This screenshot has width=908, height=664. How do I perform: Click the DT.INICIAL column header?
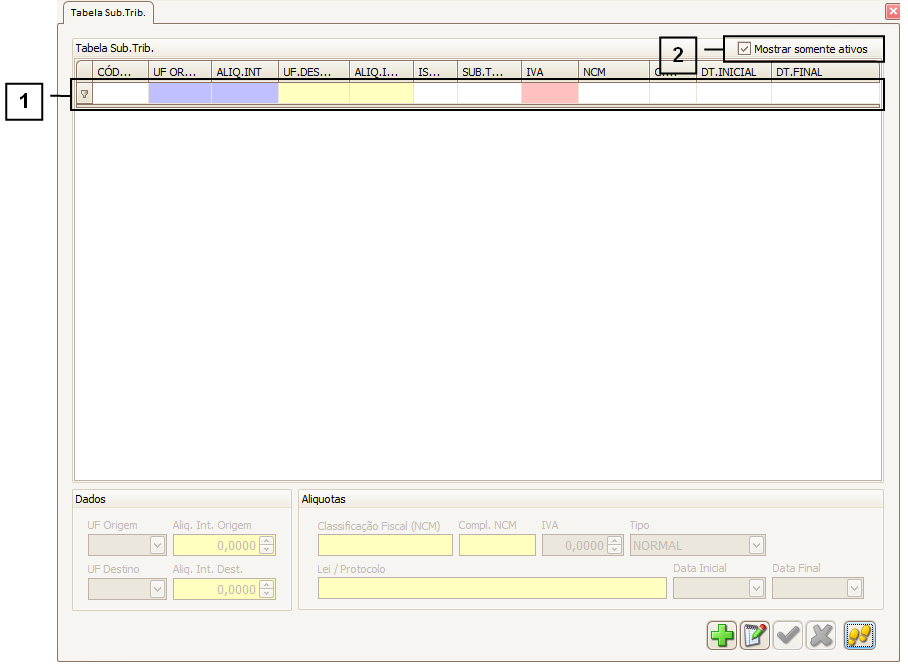732,72
